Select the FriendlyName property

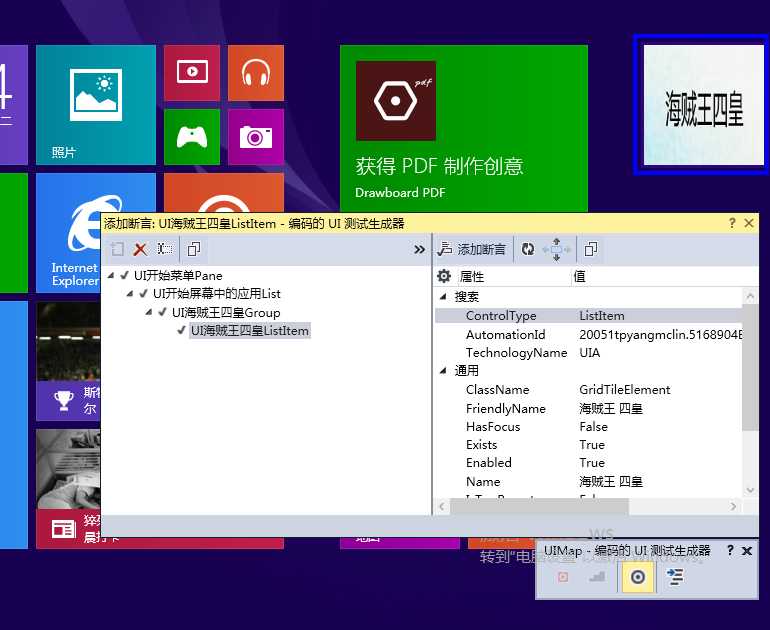tap(506, 408)
